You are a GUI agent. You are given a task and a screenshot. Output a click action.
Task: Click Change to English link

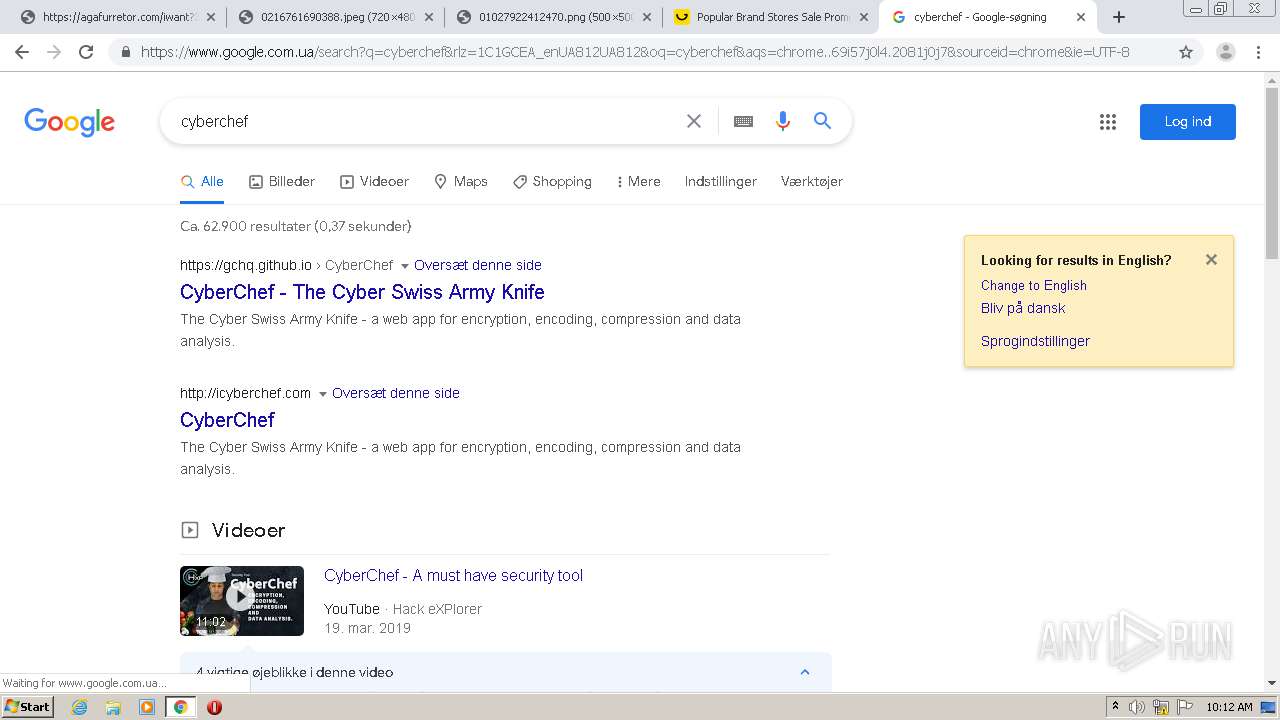pyautogui.click(x=1034, y=285)
